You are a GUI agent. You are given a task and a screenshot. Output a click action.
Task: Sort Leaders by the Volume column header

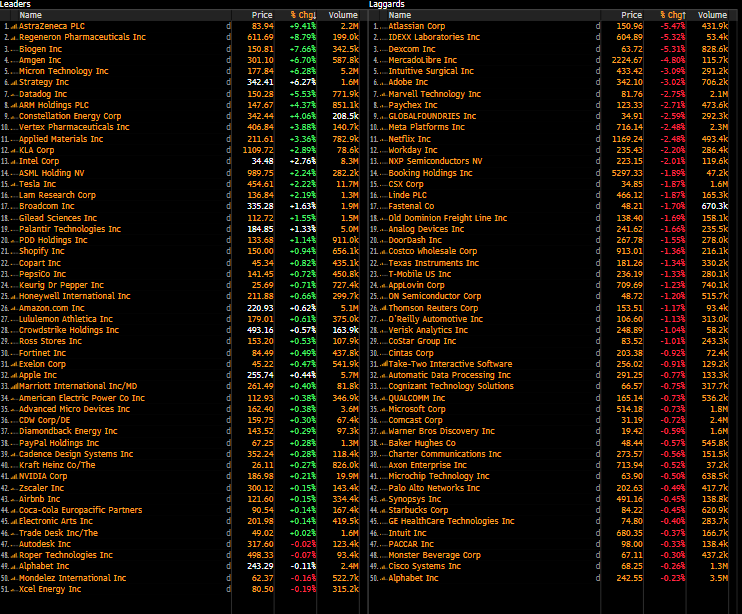coord(343,15)
